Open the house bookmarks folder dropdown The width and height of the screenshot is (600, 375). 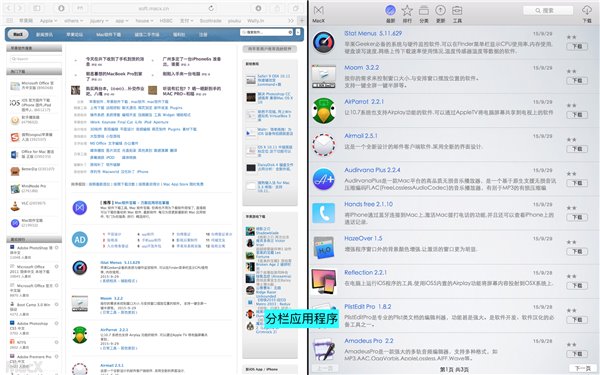[x=144, y=21]
